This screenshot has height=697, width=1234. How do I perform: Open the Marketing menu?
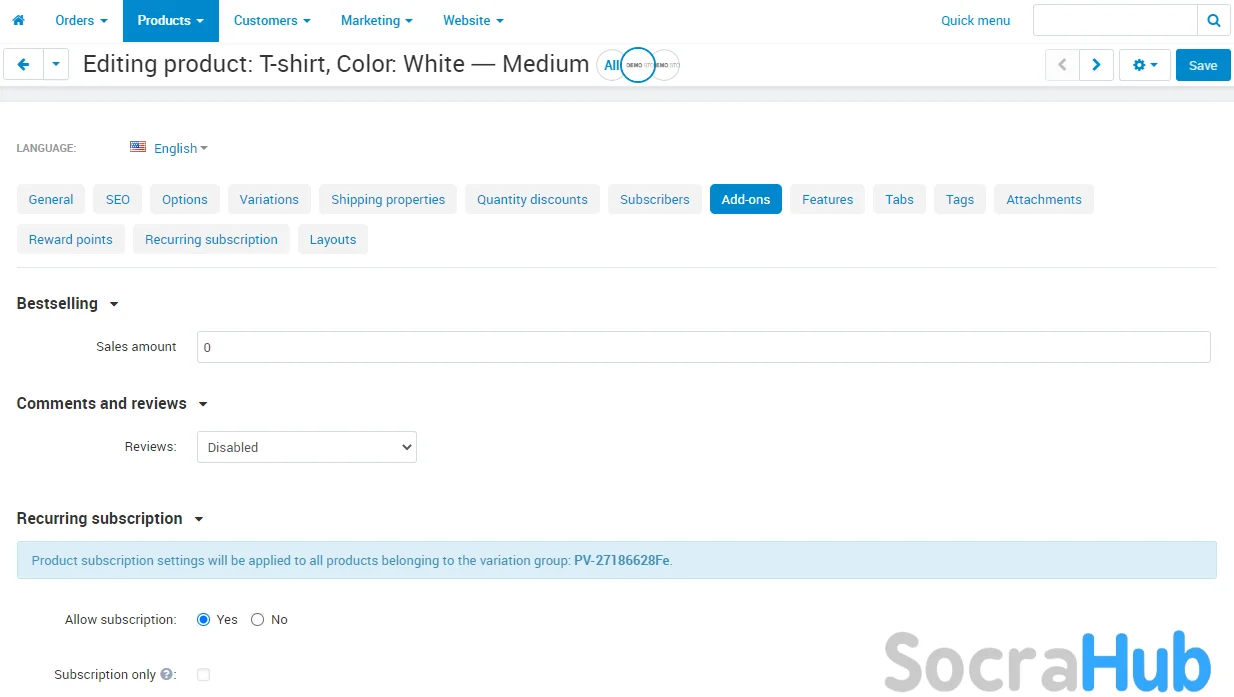(376, 20)
